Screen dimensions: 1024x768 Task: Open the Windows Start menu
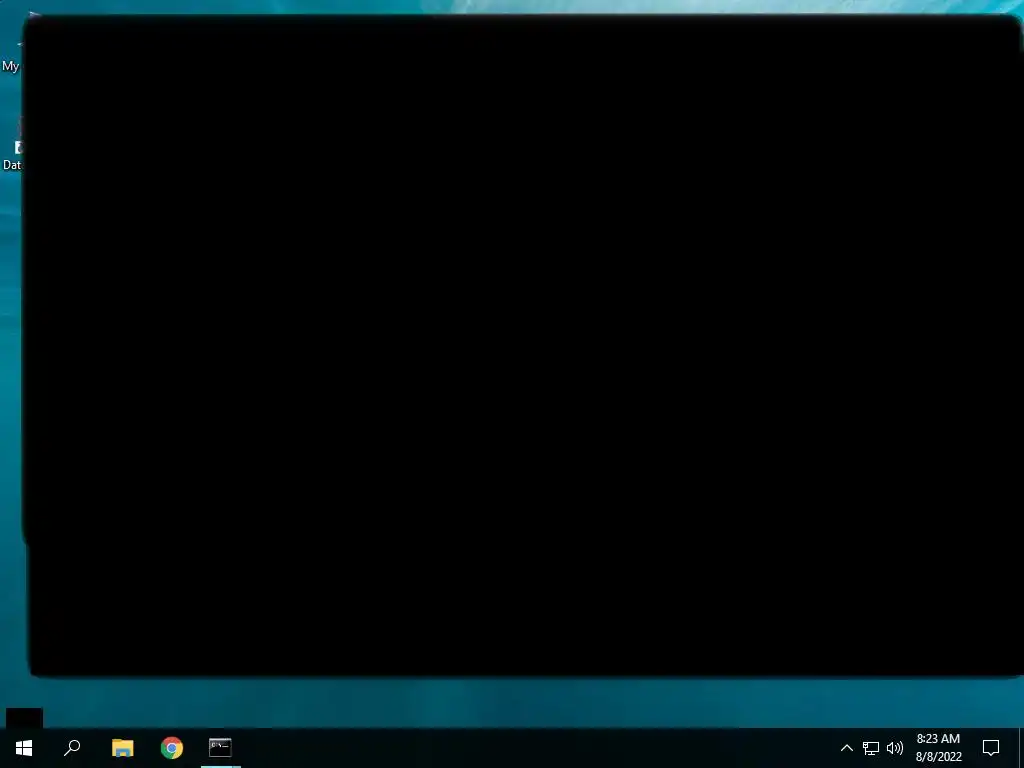(x=24, y=748)
